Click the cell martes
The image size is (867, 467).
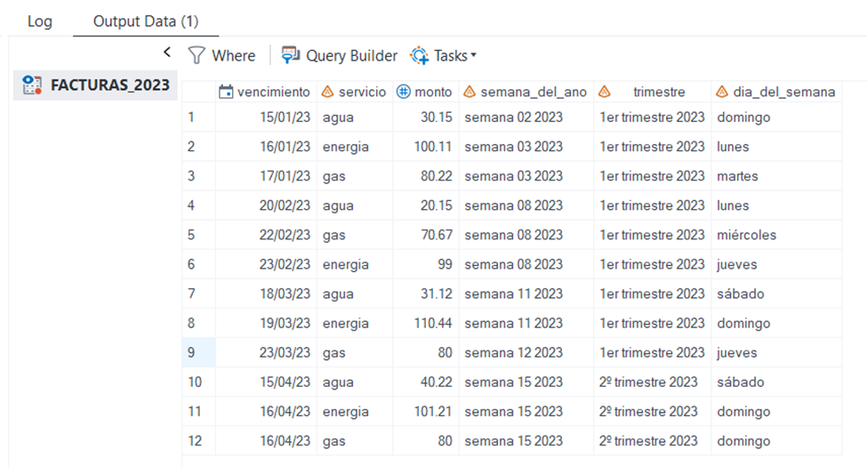coord(776,176)
